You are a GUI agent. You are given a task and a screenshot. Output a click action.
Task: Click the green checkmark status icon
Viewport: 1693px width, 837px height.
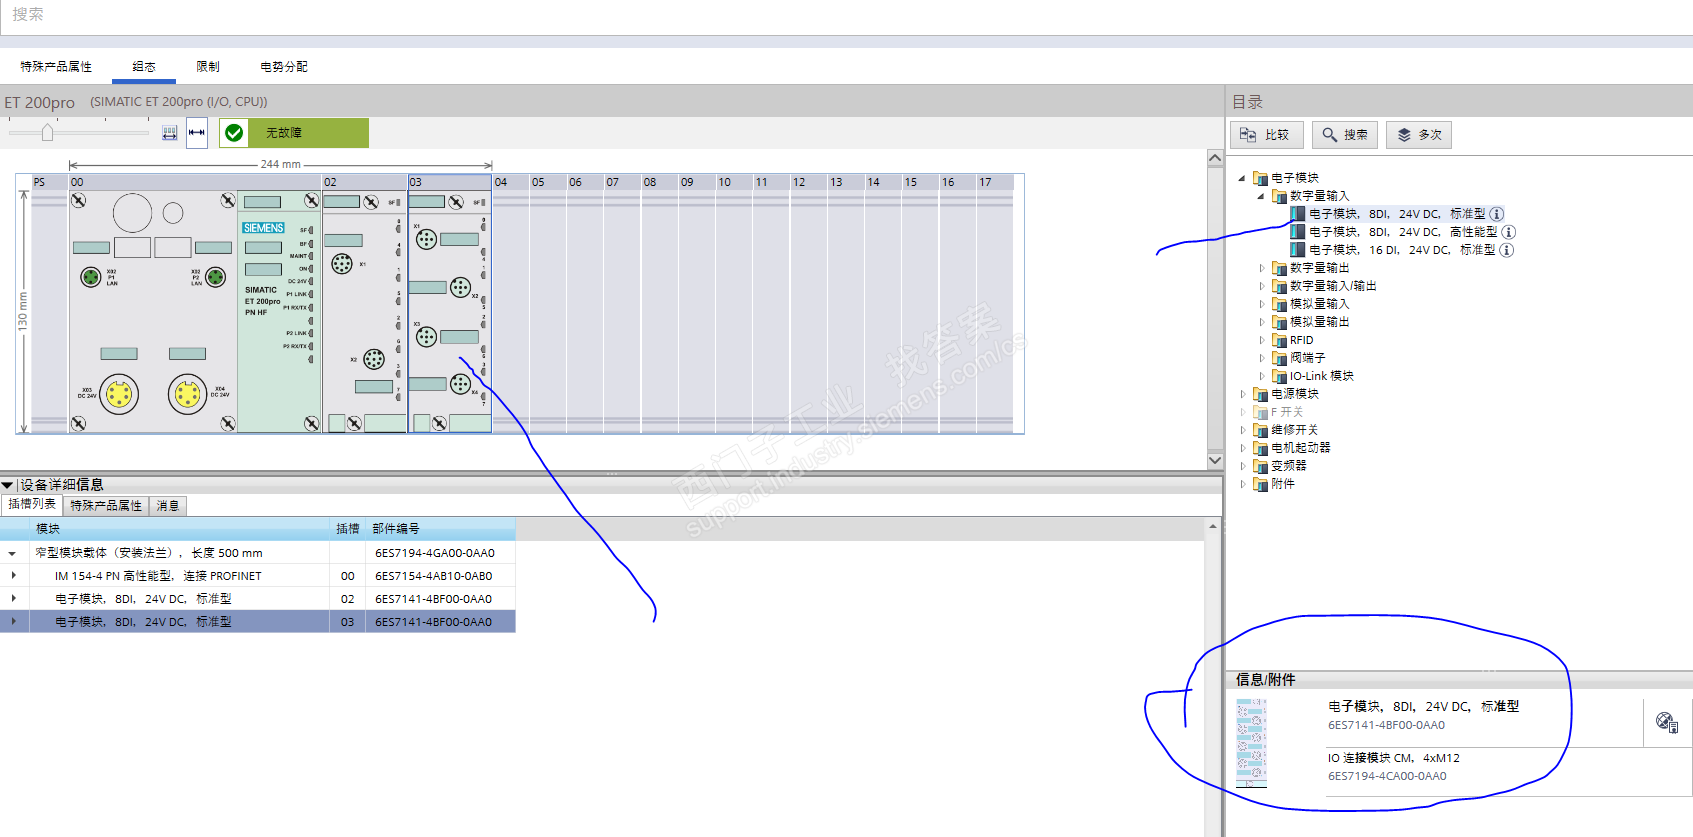234,133
